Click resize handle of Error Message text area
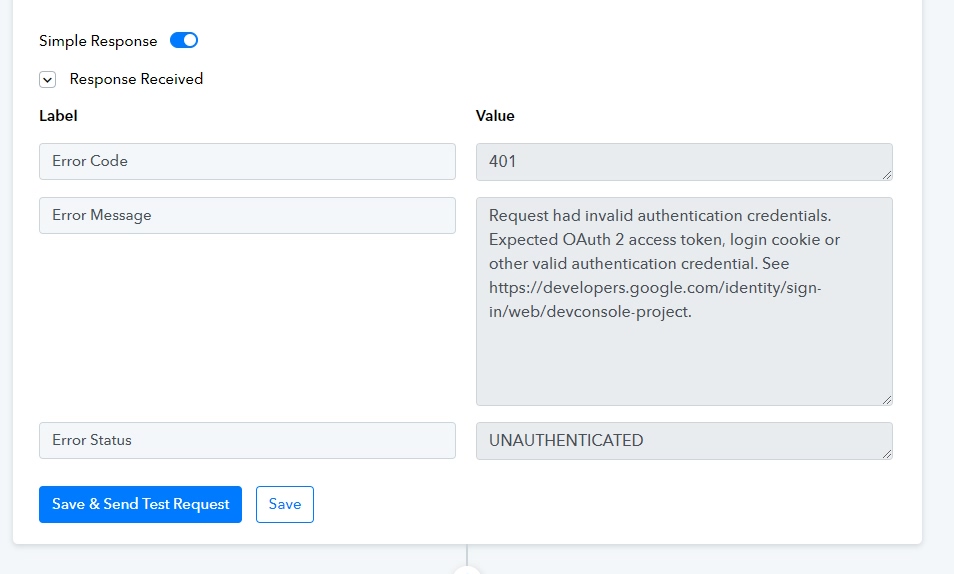 (887, 400)
